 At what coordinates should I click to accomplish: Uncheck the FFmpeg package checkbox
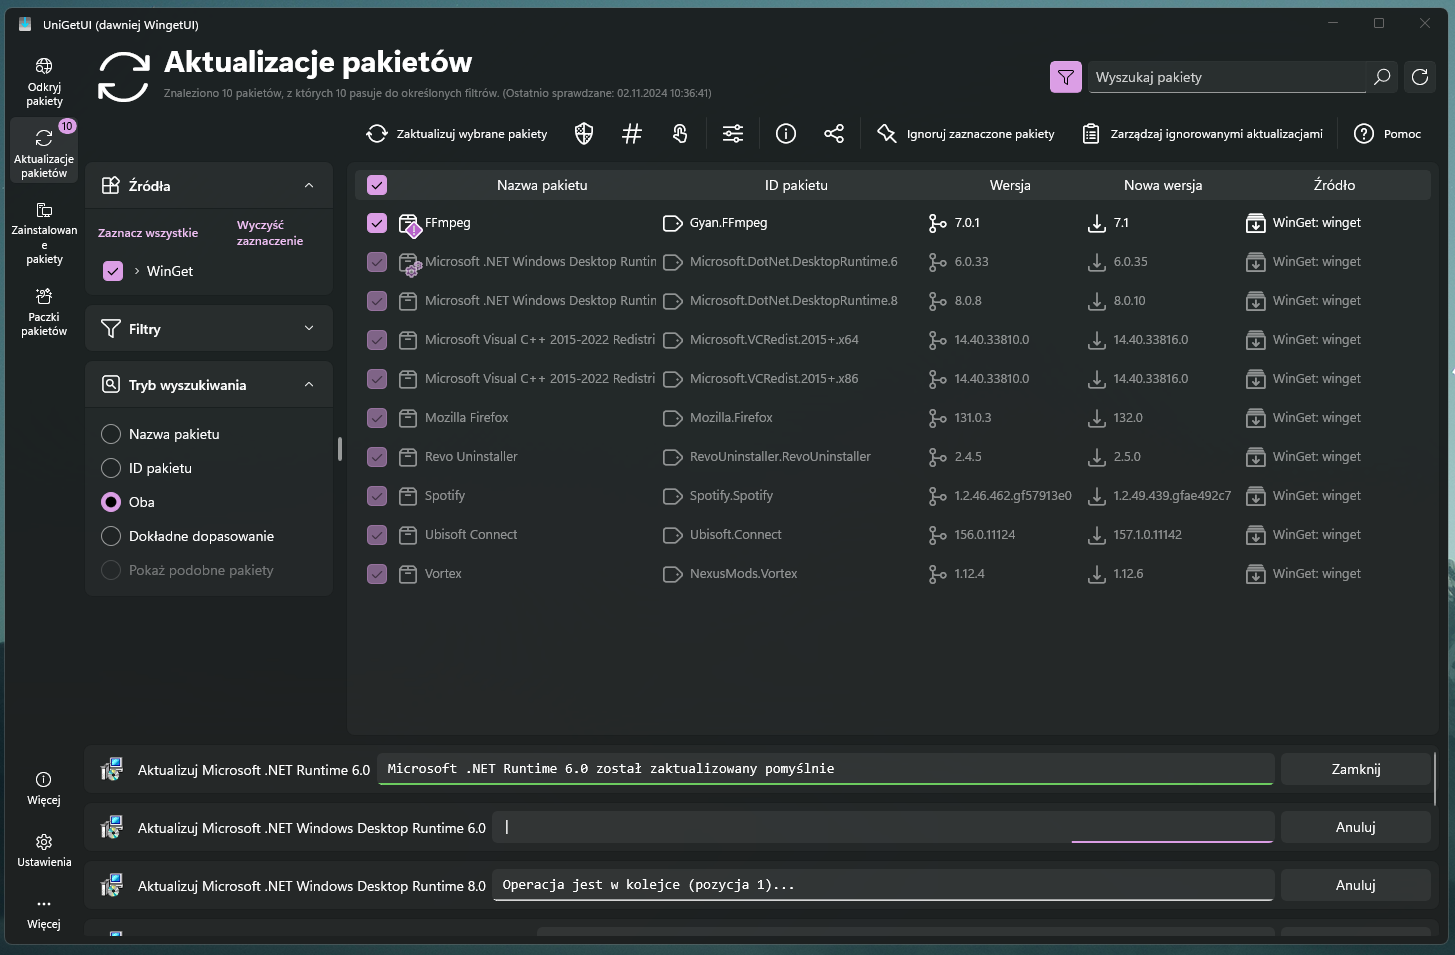pyautogui.click(x=377, y=223)
